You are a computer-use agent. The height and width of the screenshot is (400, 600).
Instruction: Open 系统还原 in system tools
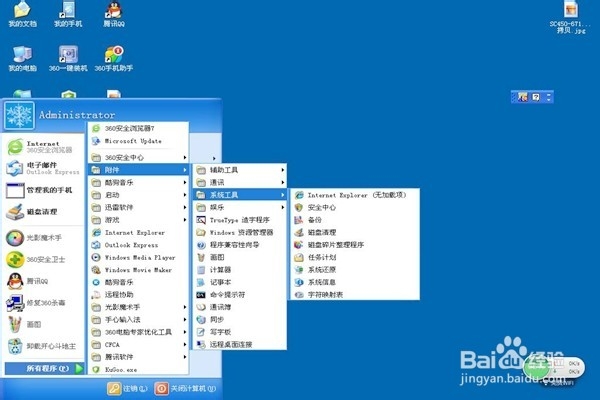[x=355, y=270]
